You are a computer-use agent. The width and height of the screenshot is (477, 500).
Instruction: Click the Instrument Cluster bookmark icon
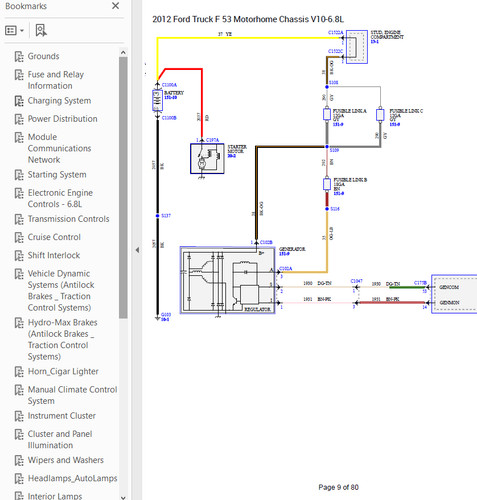pos(19,416)
